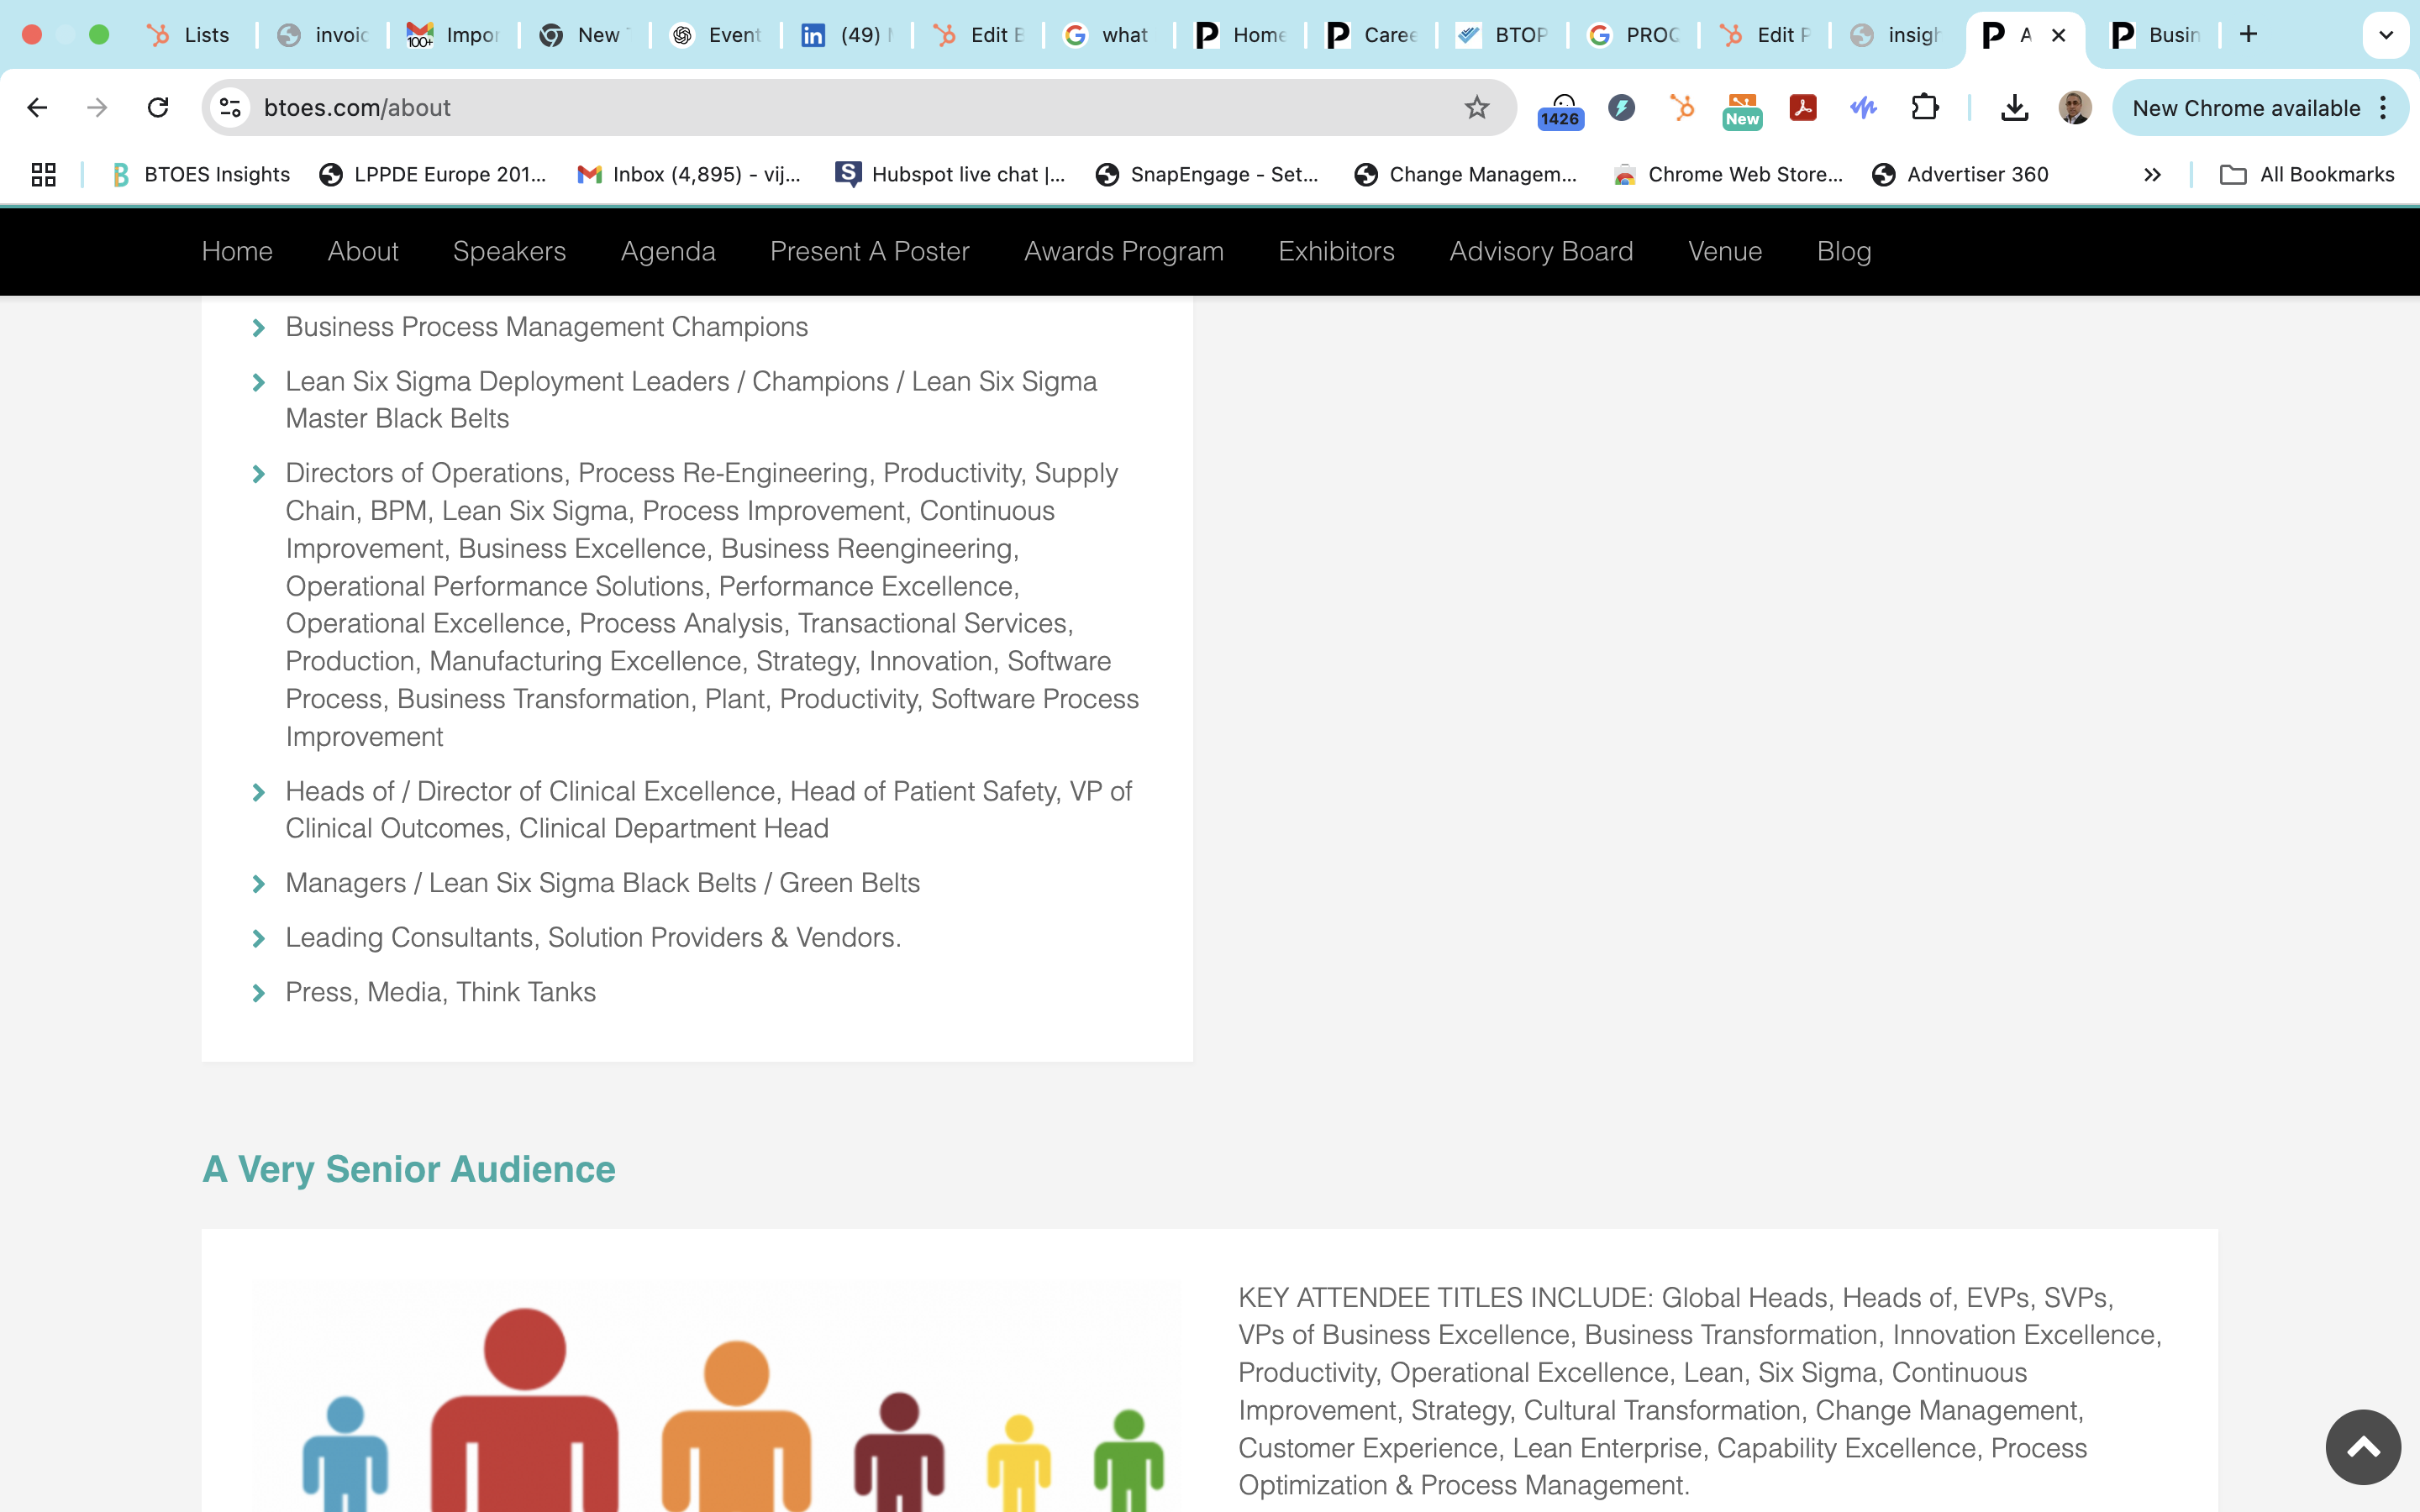Go to the Awards Program page

(1123, 251)
